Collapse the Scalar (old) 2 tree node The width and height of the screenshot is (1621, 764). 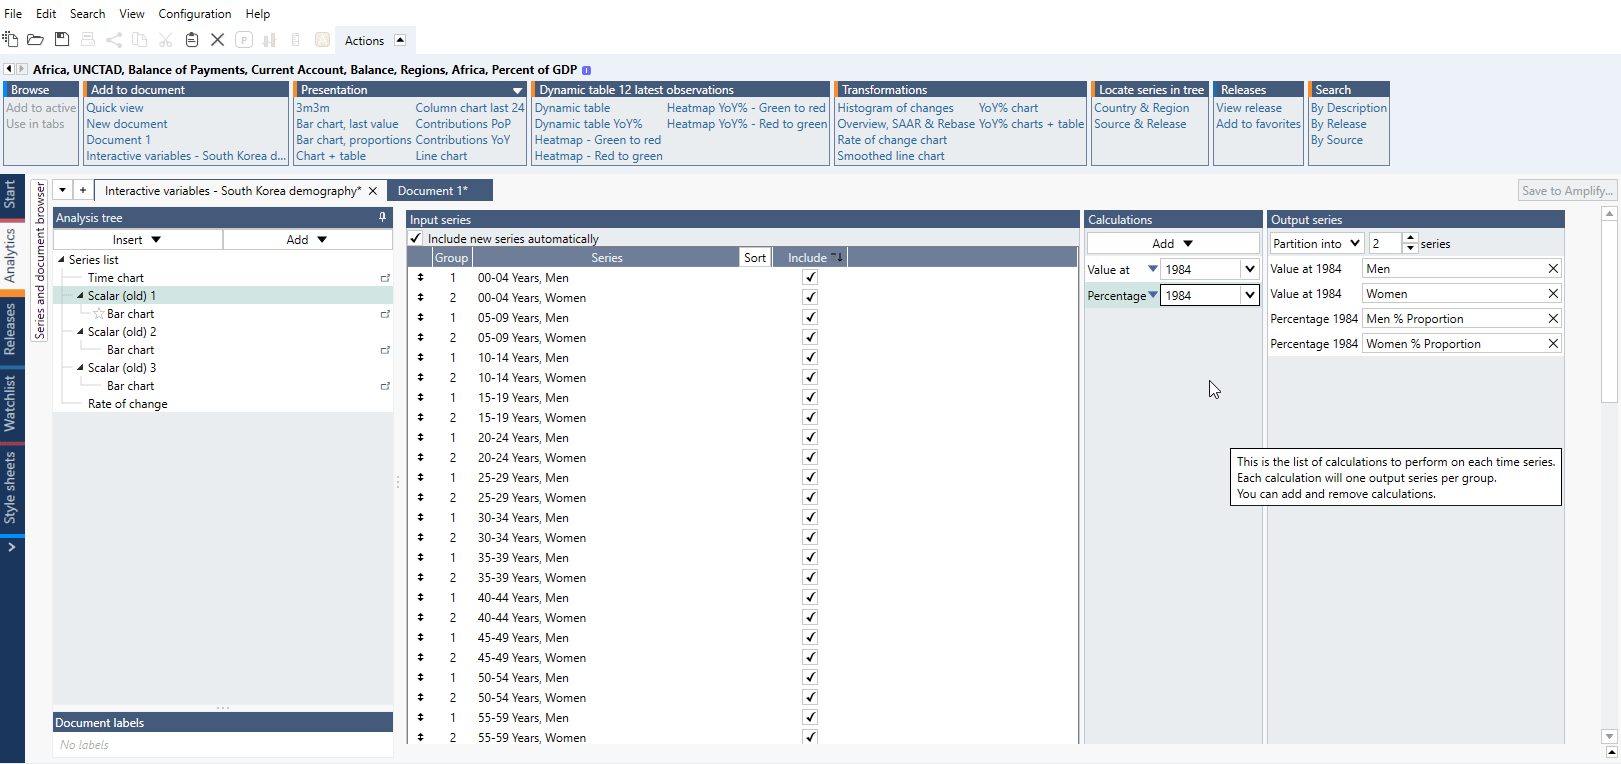click(80, 332)
